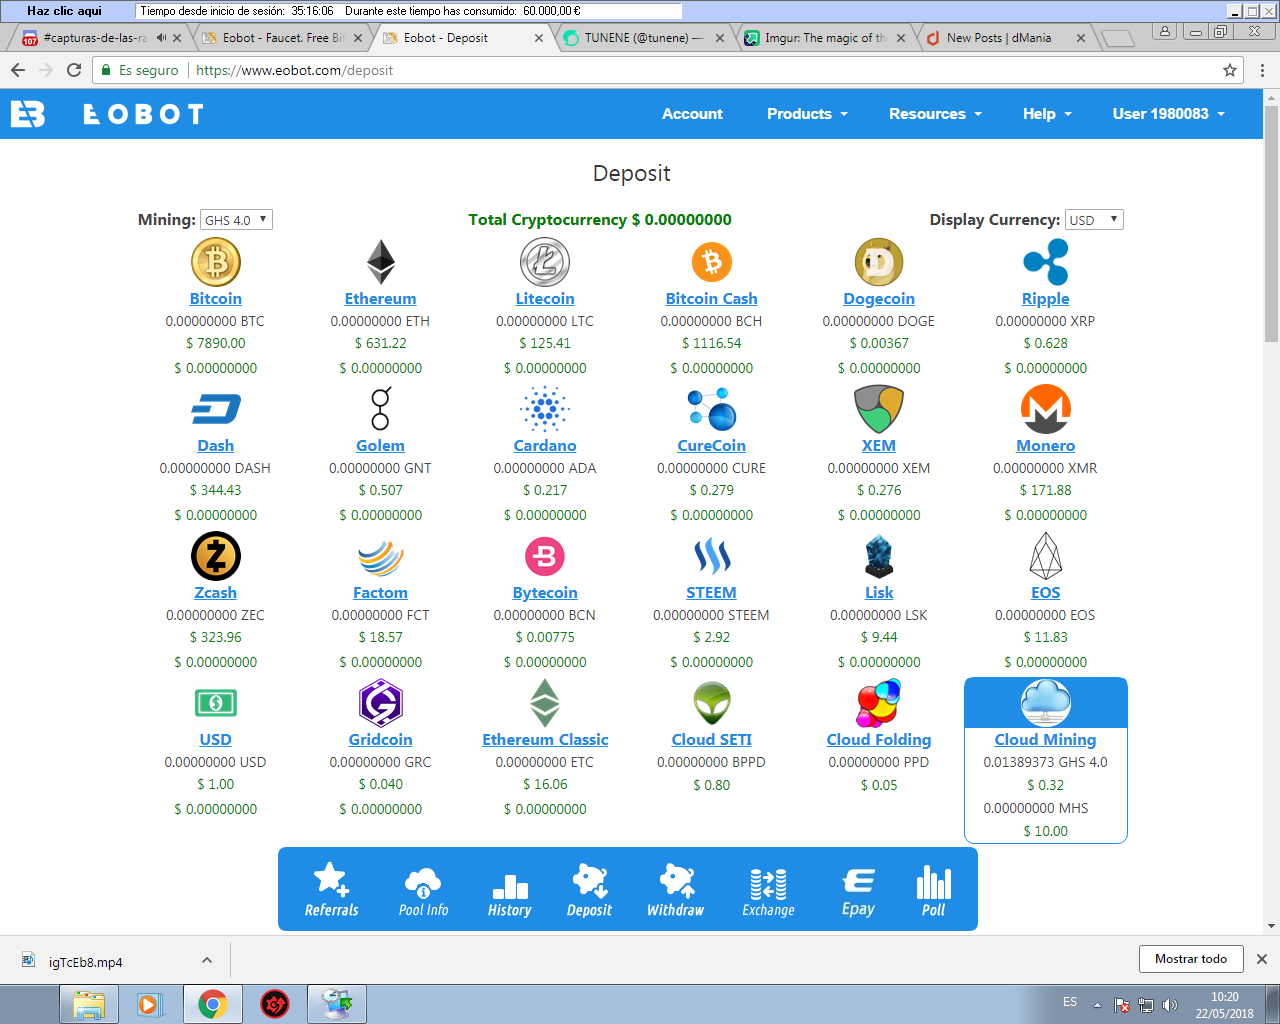
Task: Switch to the New Posts dMania tab
Action: tap(1005, 38)
